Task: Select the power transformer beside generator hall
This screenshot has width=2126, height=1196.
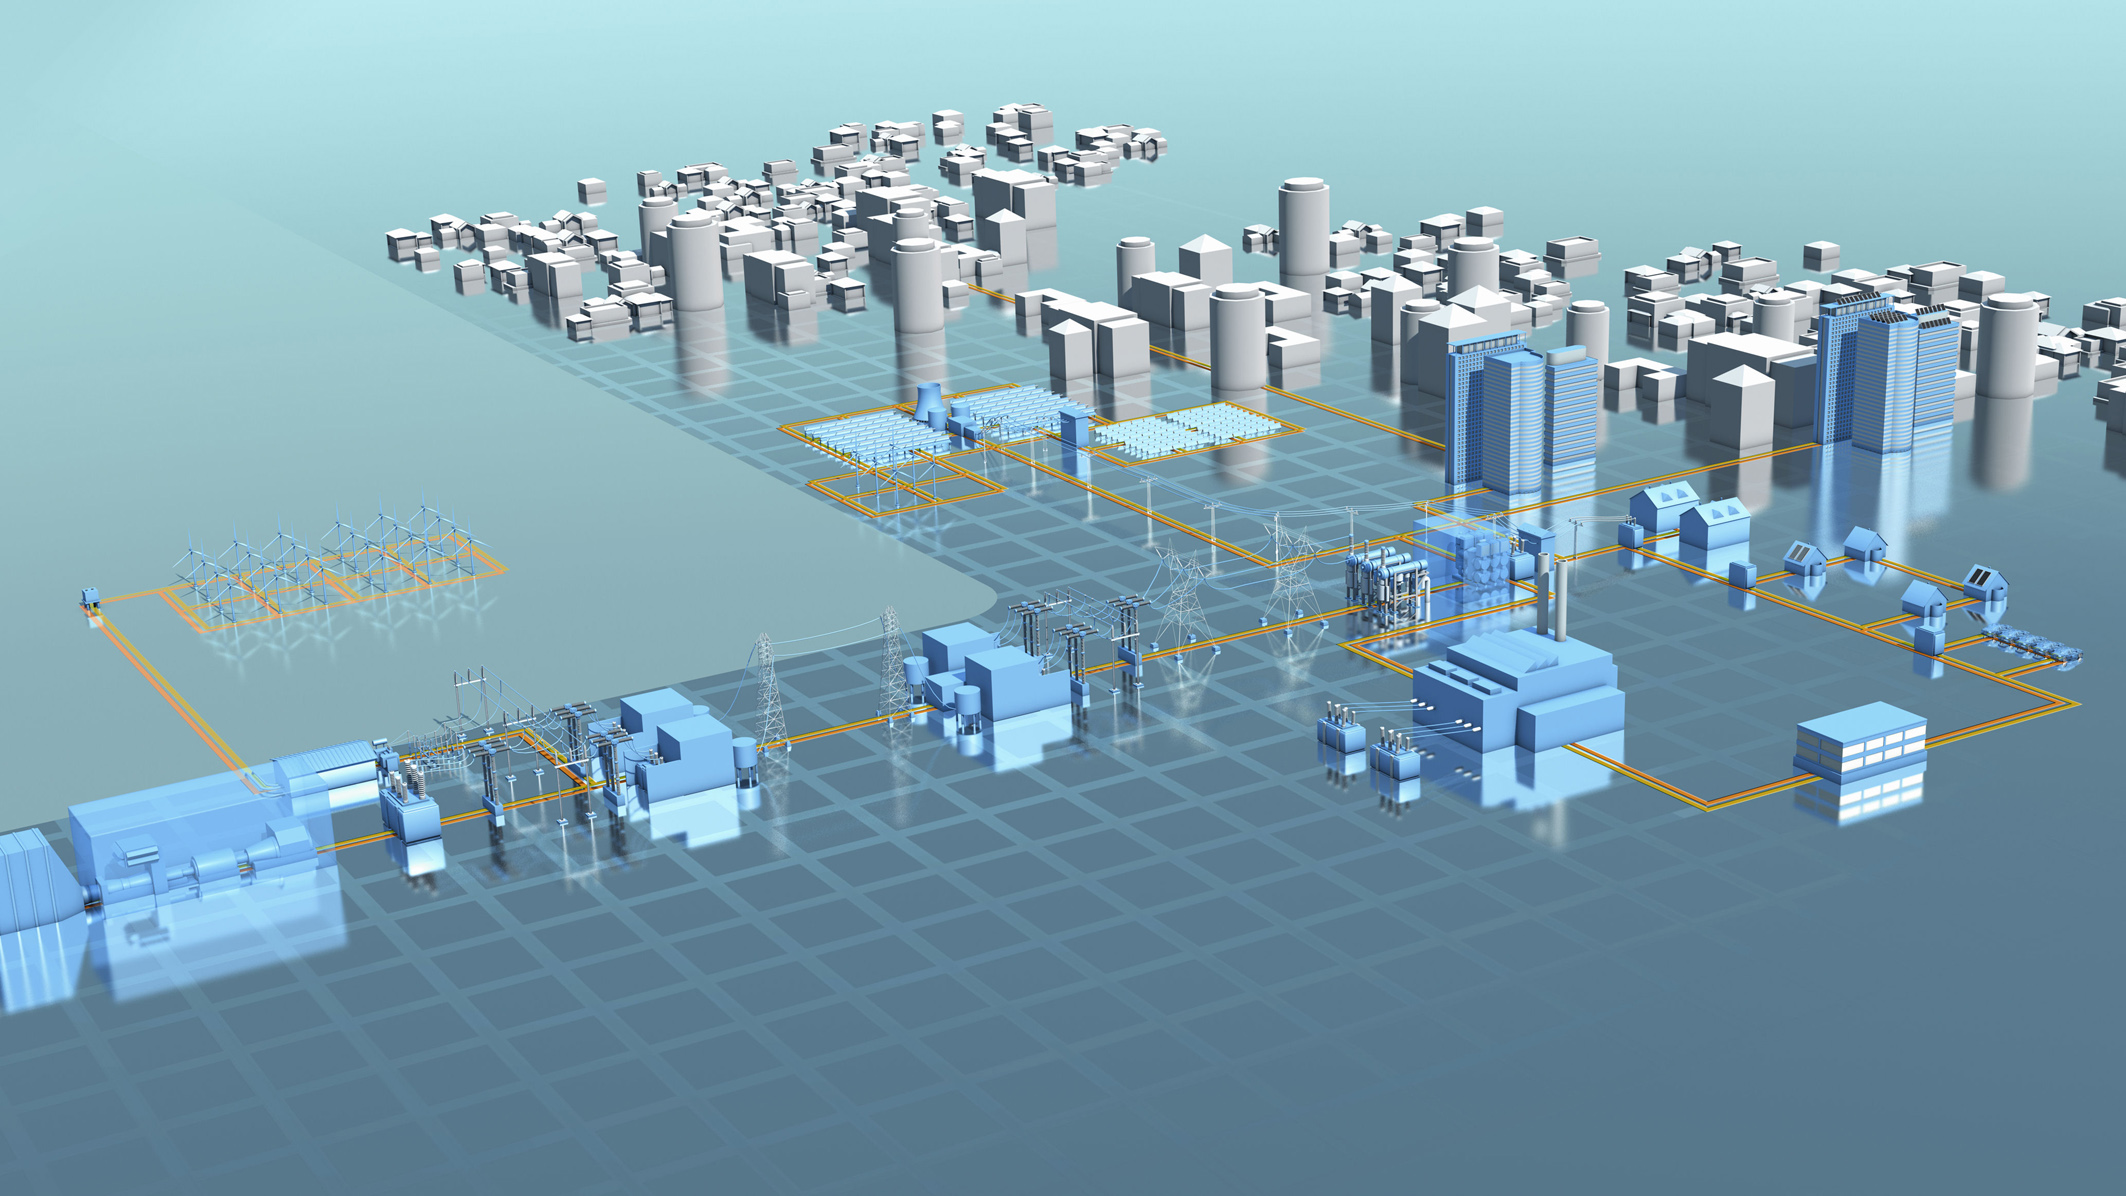Action: (x=409, y=803)
